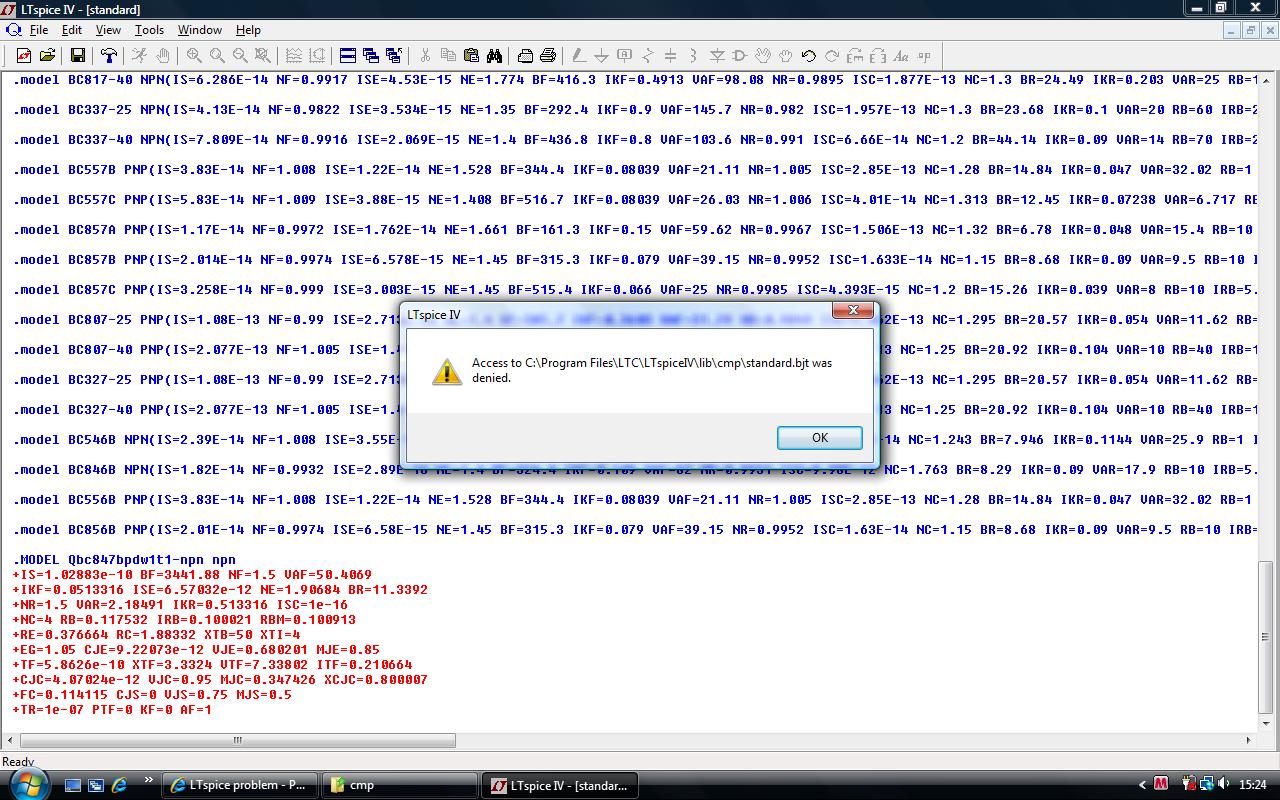Click the Text Aa icon
This screenshot has height=800, width=1280.
[901, 56]
